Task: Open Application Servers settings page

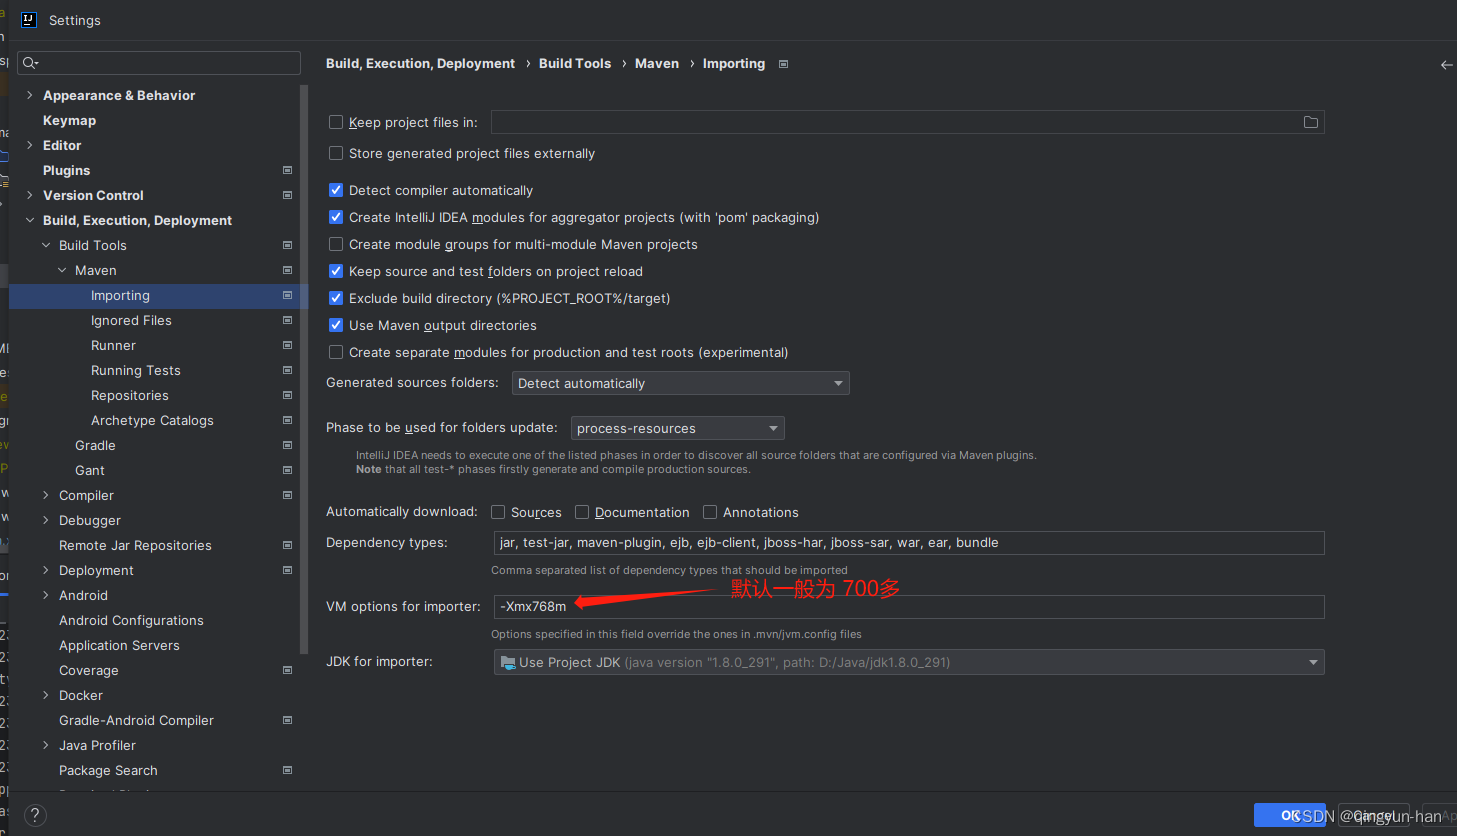Action: coord(119,645)
